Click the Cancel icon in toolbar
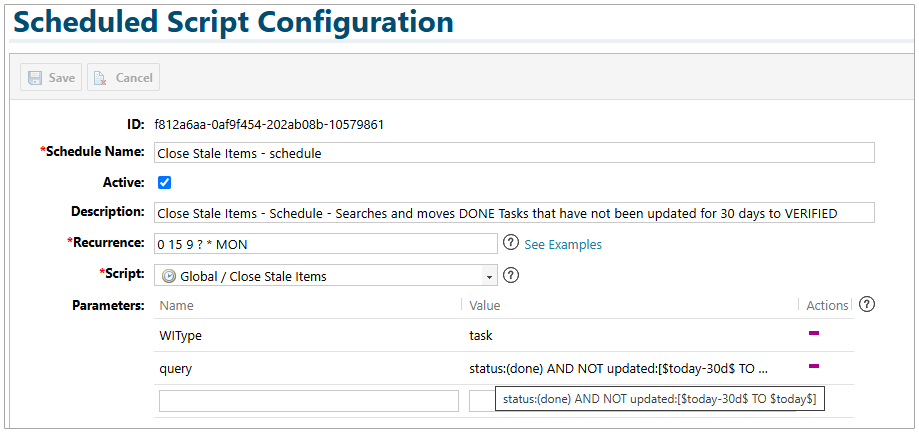The height and width of the screenshot is (433, 919). click(101, 78)
